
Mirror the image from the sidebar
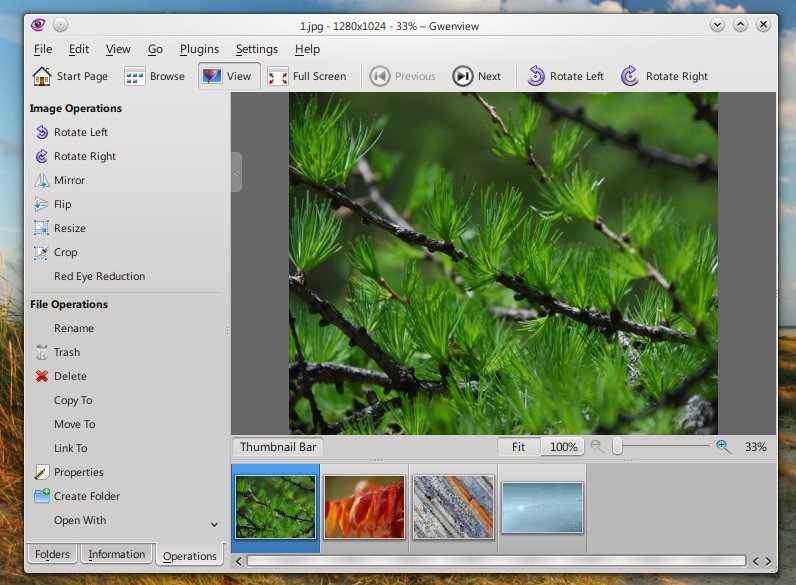(x=60, y=180)
